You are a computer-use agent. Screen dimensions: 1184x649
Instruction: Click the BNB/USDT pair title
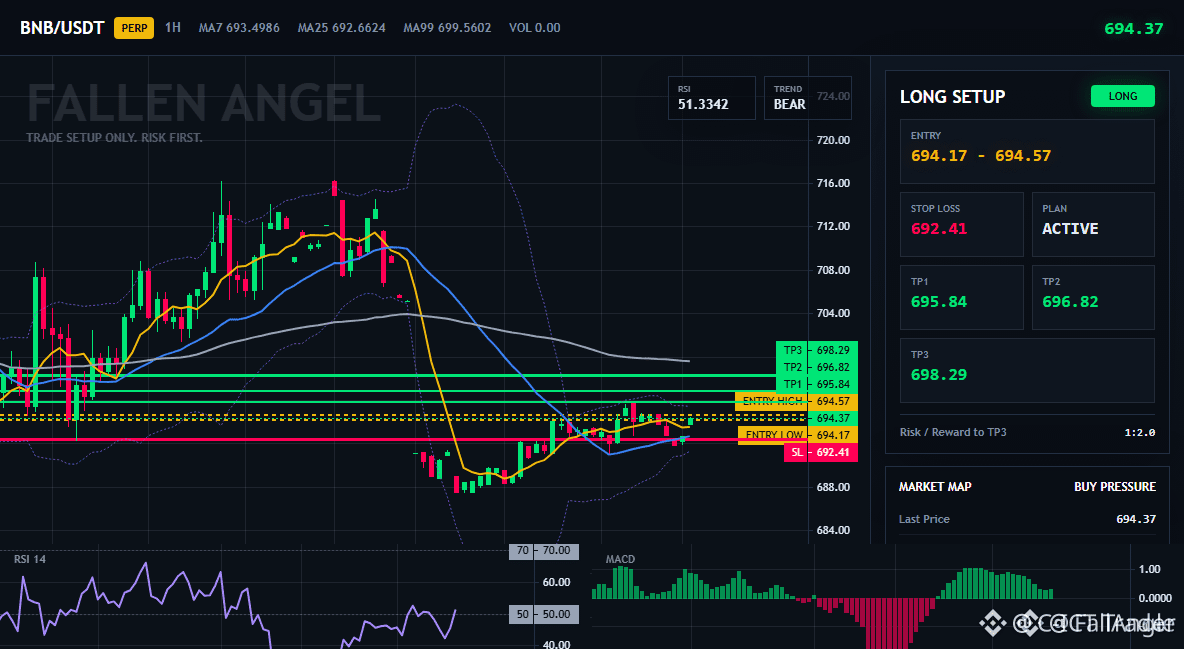pos(62,28)
